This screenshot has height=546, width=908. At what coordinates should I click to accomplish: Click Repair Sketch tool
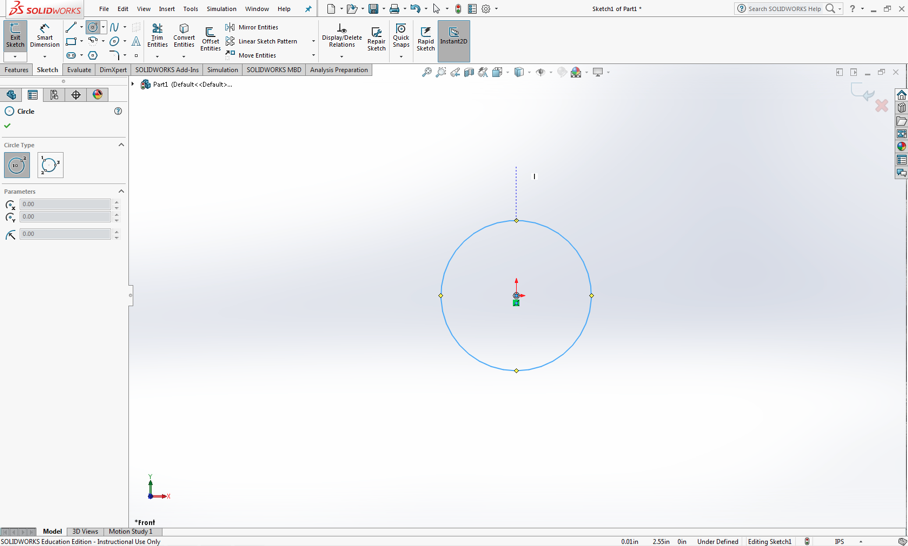click(x=376, y=39)
